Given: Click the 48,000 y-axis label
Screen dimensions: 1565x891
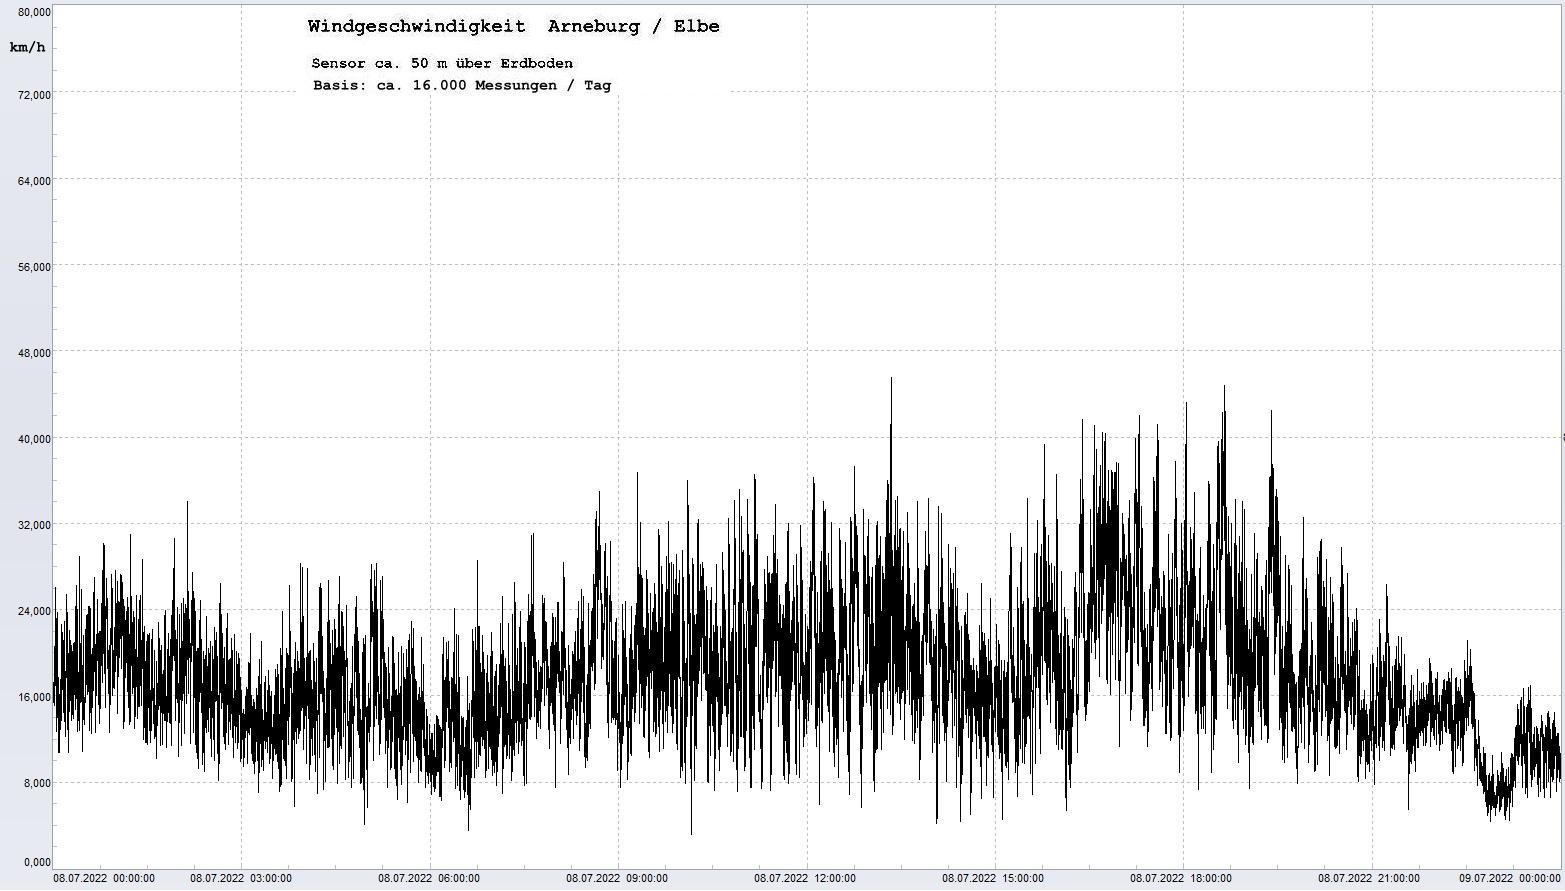Looking at the screenshot, I should click(x=35, y=353).
